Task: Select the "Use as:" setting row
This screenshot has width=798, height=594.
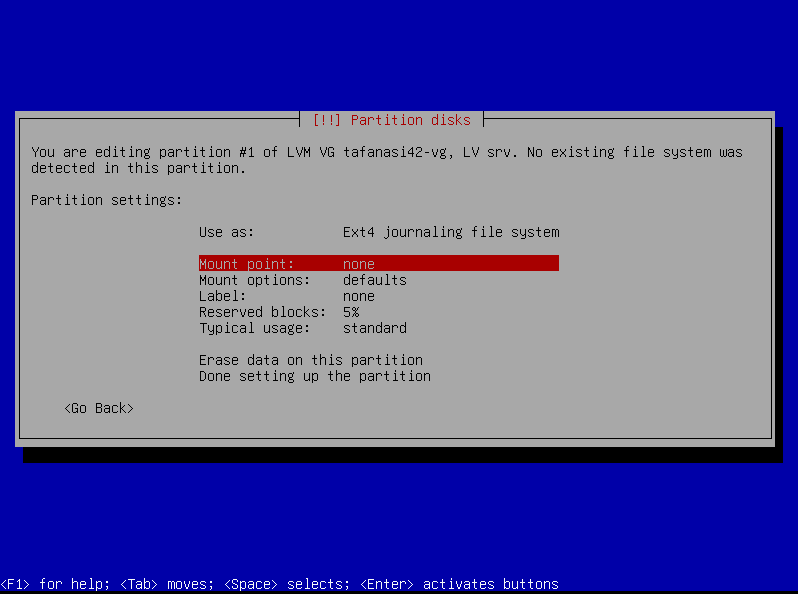Action: (227, 232)
